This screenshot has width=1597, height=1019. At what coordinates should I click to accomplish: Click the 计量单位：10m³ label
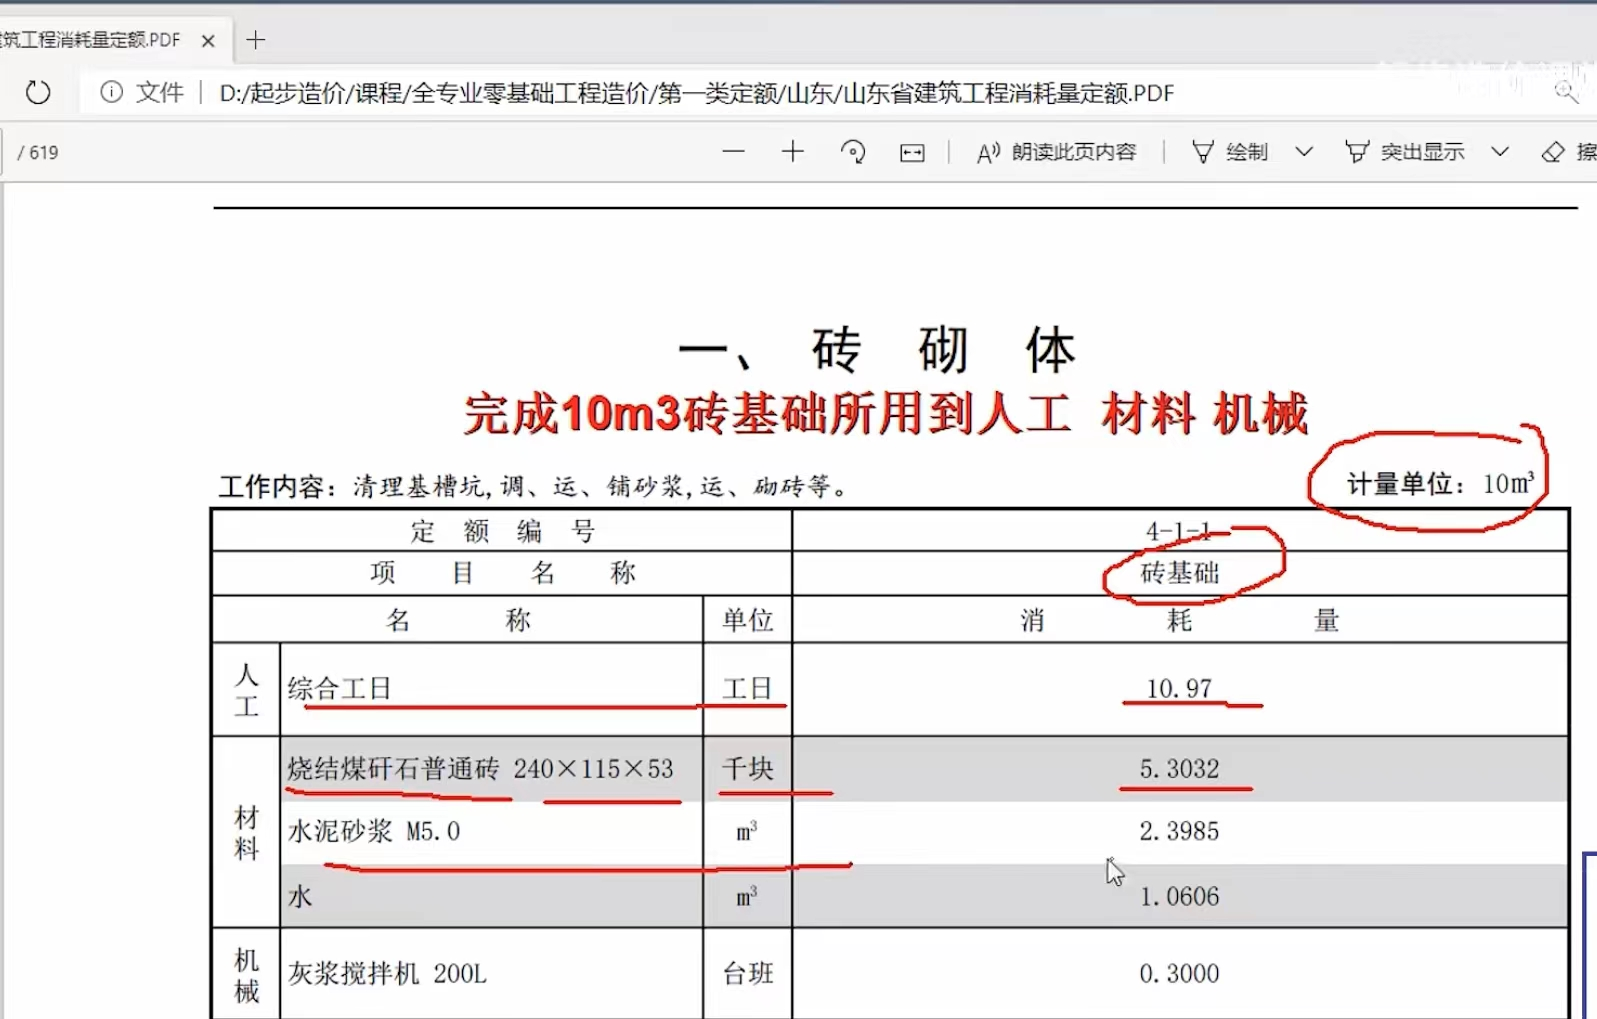coord(1440,484)
